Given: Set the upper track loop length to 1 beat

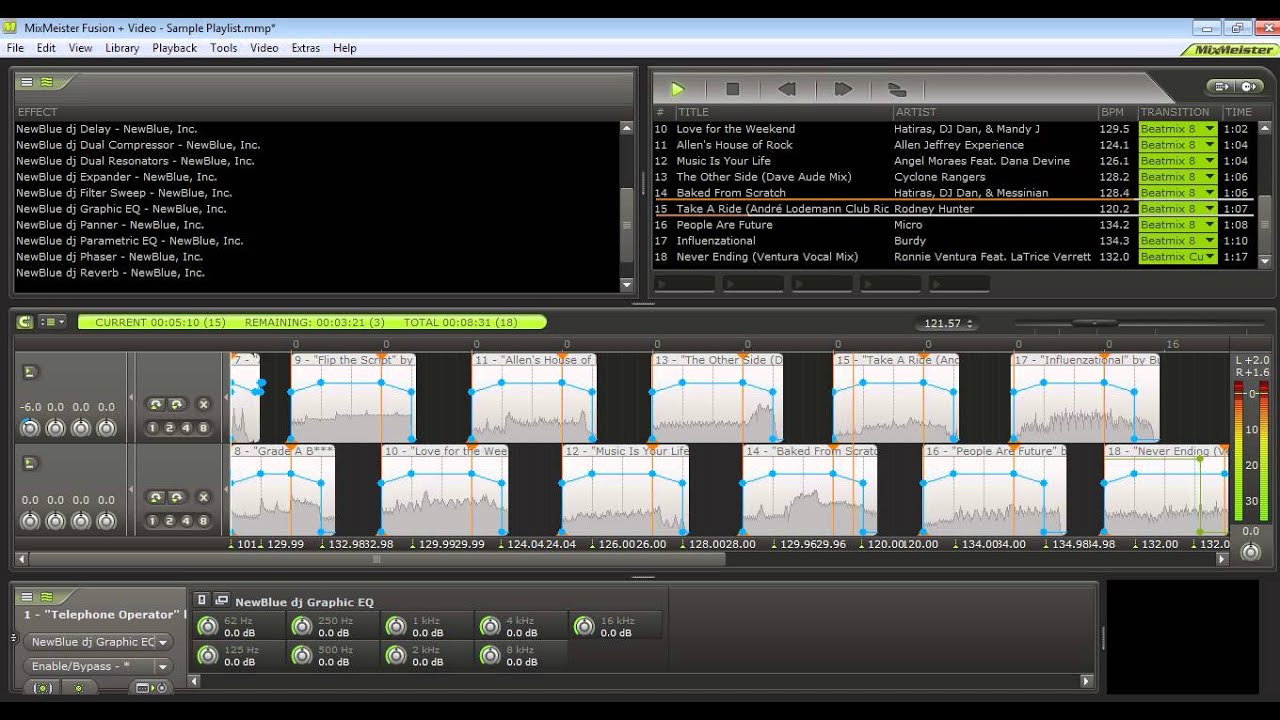Looking at the screenshot, I should click(153, 428).
